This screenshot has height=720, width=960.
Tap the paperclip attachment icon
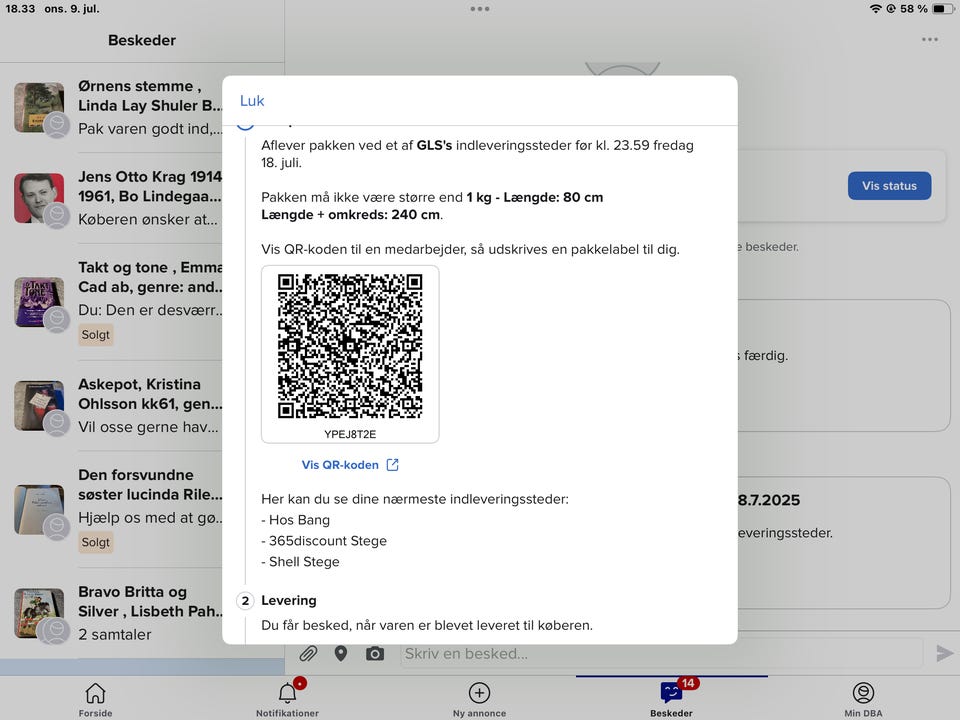point(308,653)
